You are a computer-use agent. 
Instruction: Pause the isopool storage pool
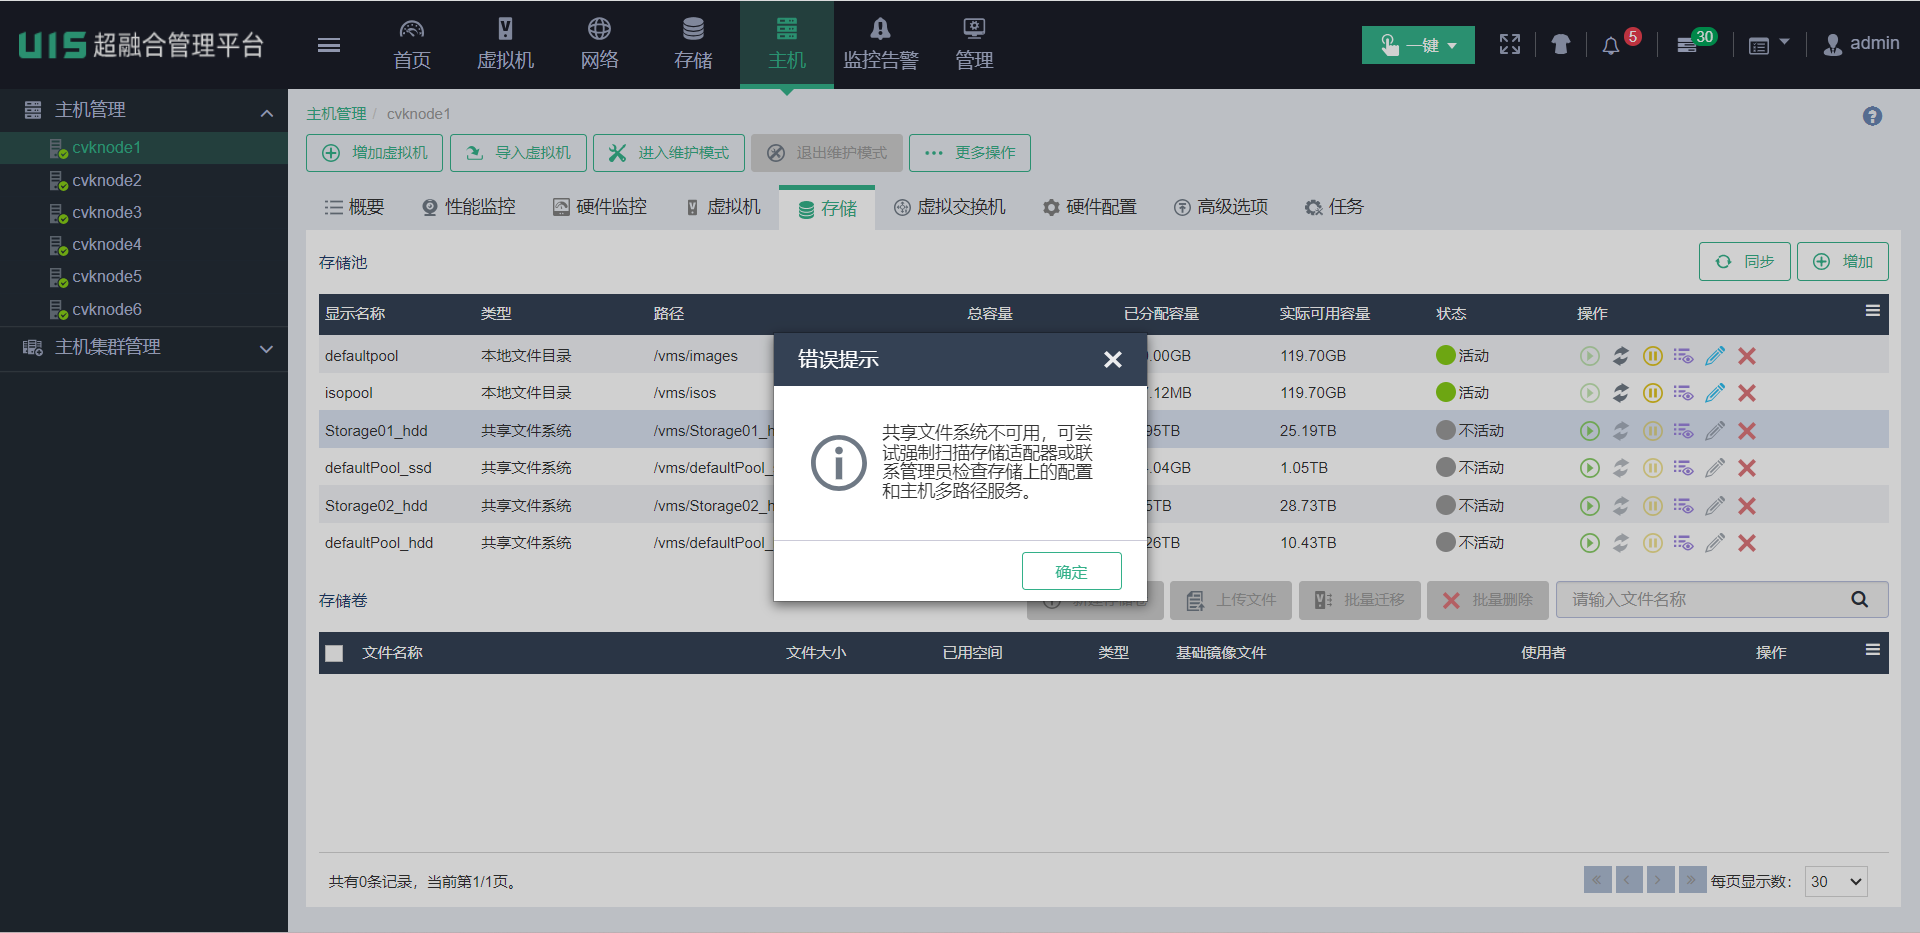[x=1653, y=393]
